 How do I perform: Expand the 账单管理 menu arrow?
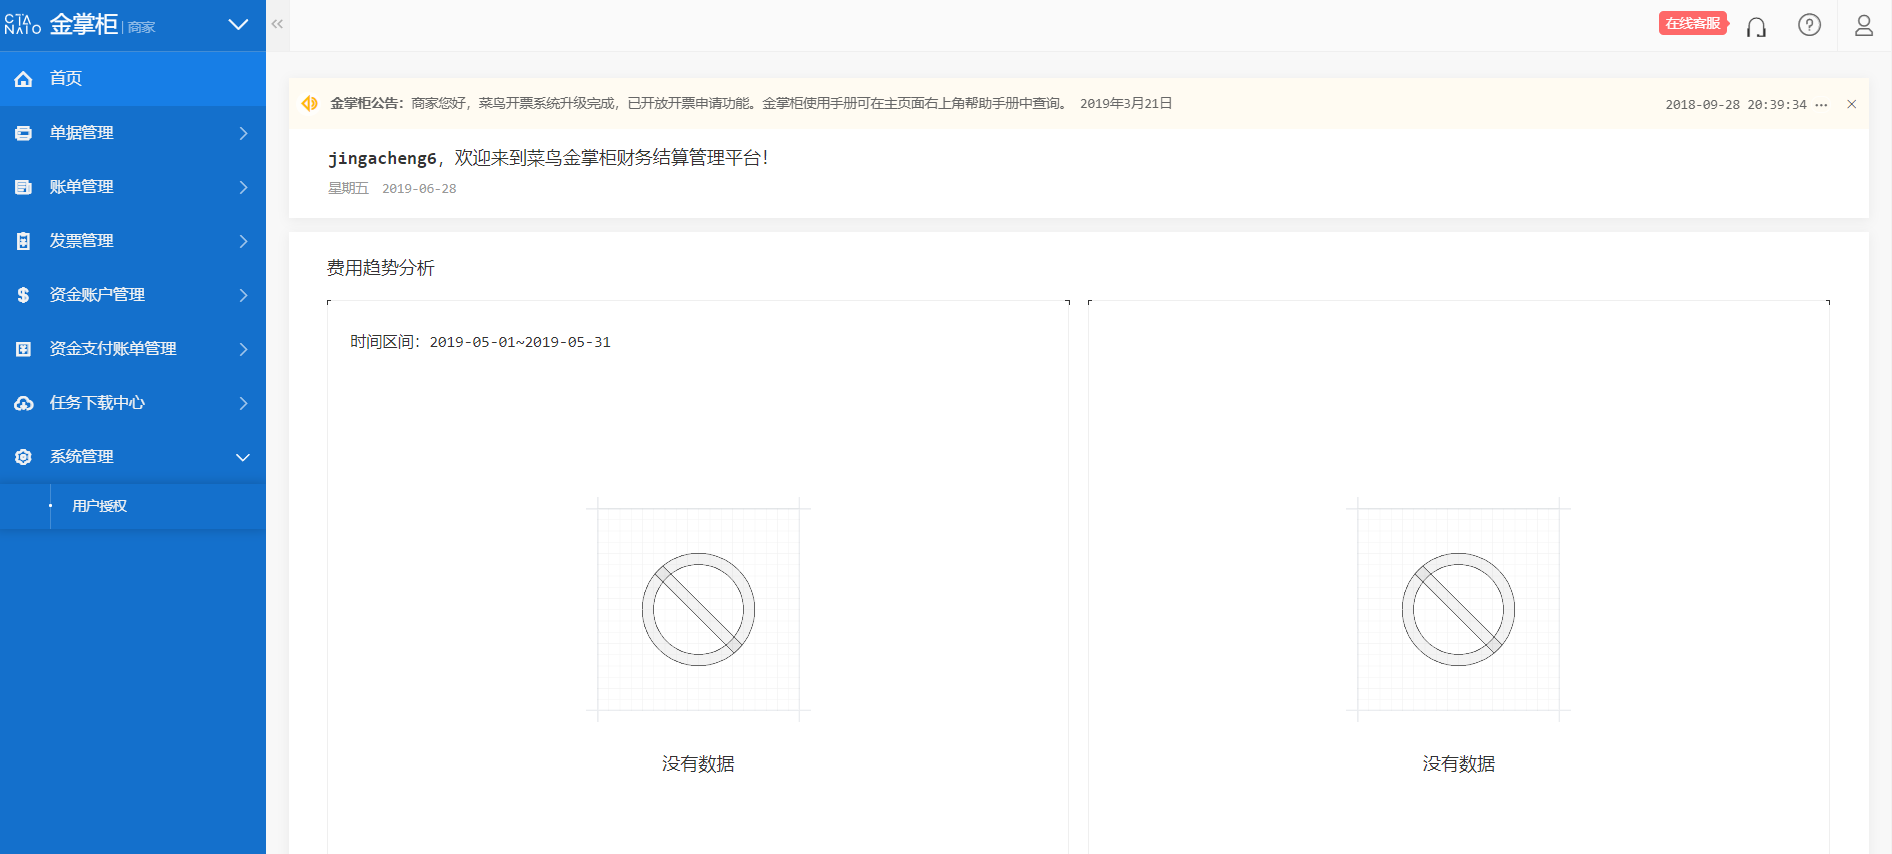click(x=243, y=187)
